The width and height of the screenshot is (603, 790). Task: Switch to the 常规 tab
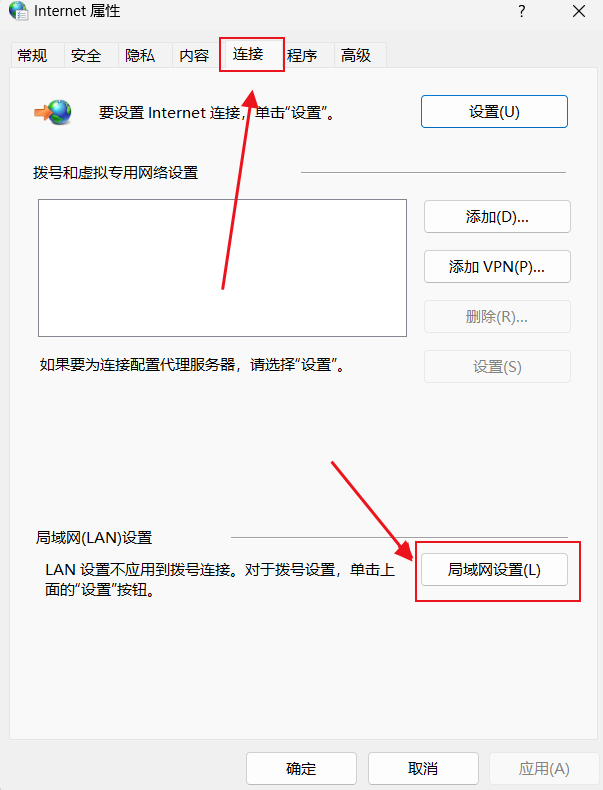[32, 55]
